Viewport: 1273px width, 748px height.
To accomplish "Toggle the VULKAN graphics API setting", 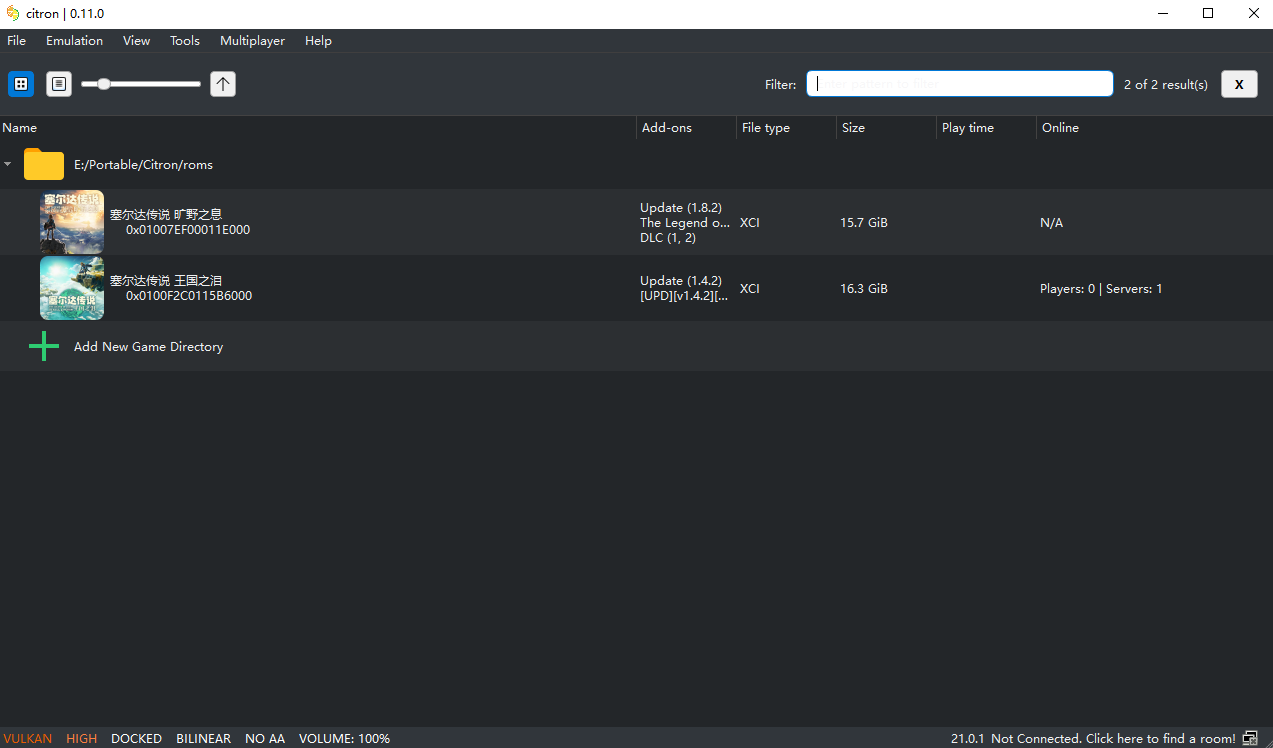I will pyautogui.click(x=27, y=738).
